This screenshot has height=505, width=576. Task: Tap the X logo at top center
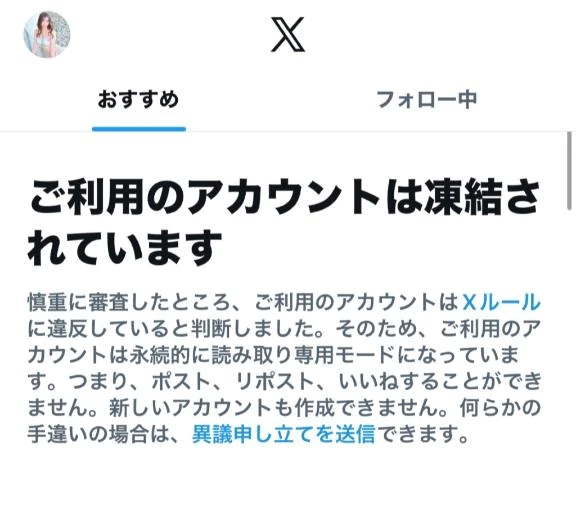(x=288, y=34)
